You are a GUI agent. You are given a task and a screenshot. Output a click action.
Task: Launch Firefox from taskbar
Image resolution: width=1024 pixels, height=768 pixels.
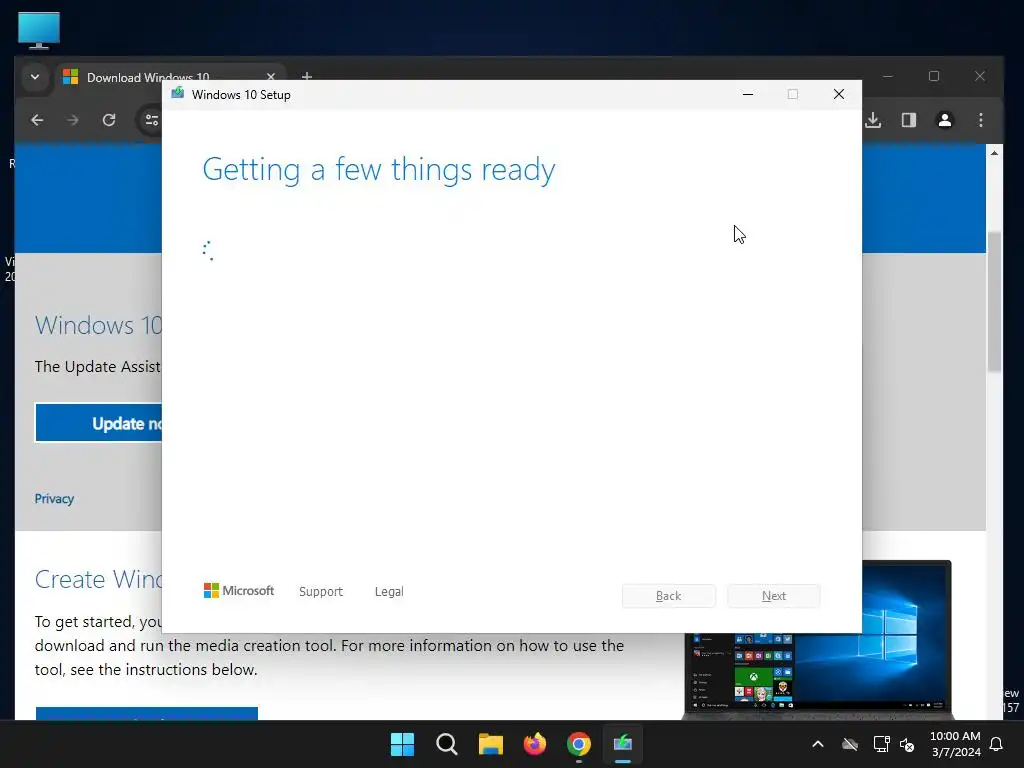click(535, 744)
